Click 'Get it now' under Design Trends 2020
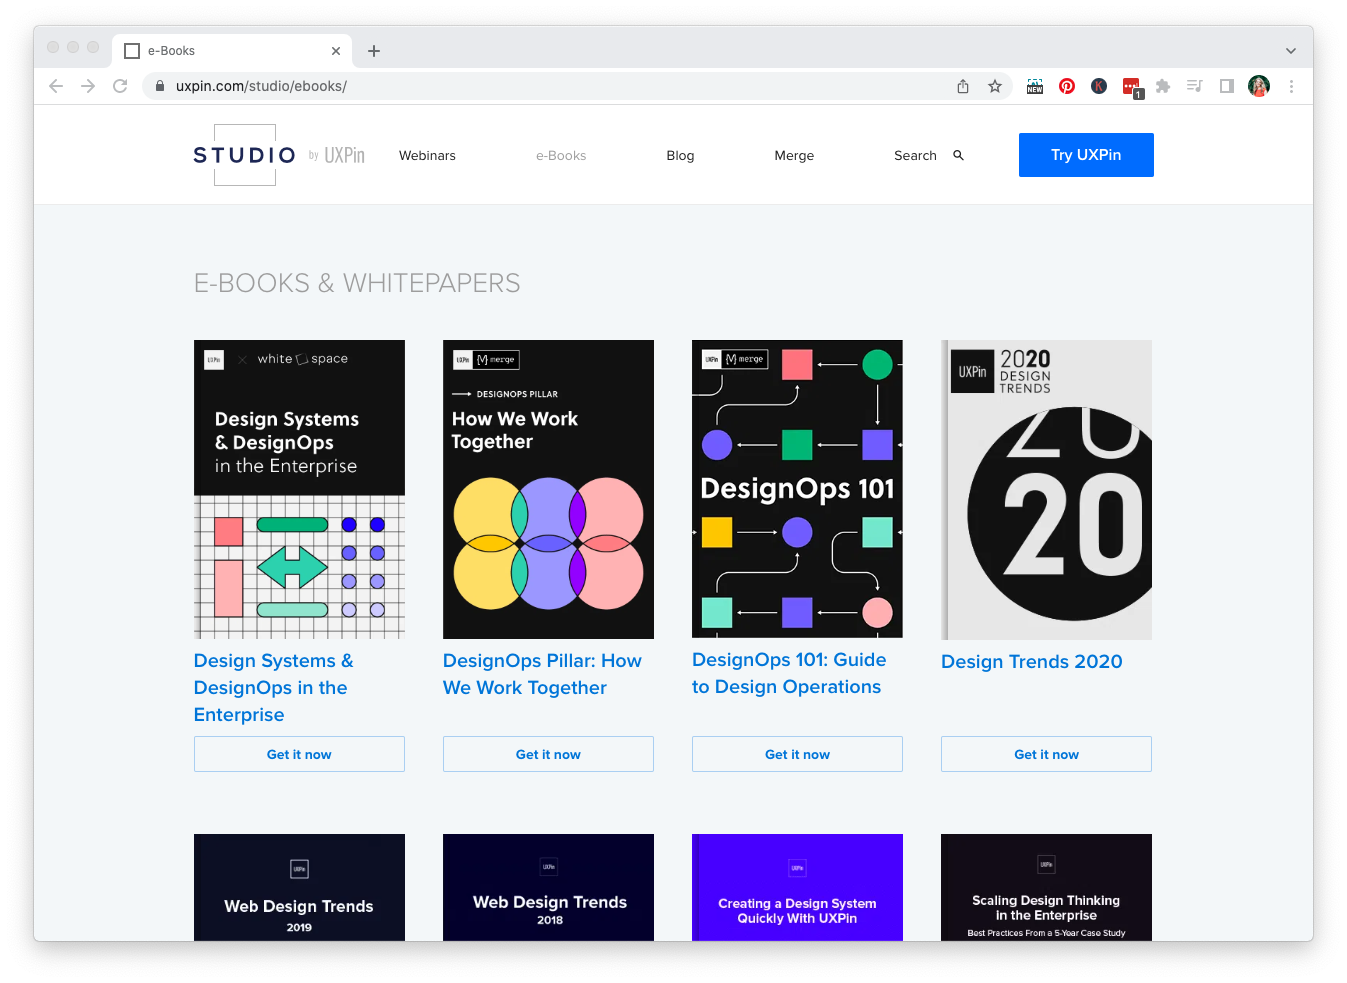Screen dimensions: 1347x983 [1046, 754]
